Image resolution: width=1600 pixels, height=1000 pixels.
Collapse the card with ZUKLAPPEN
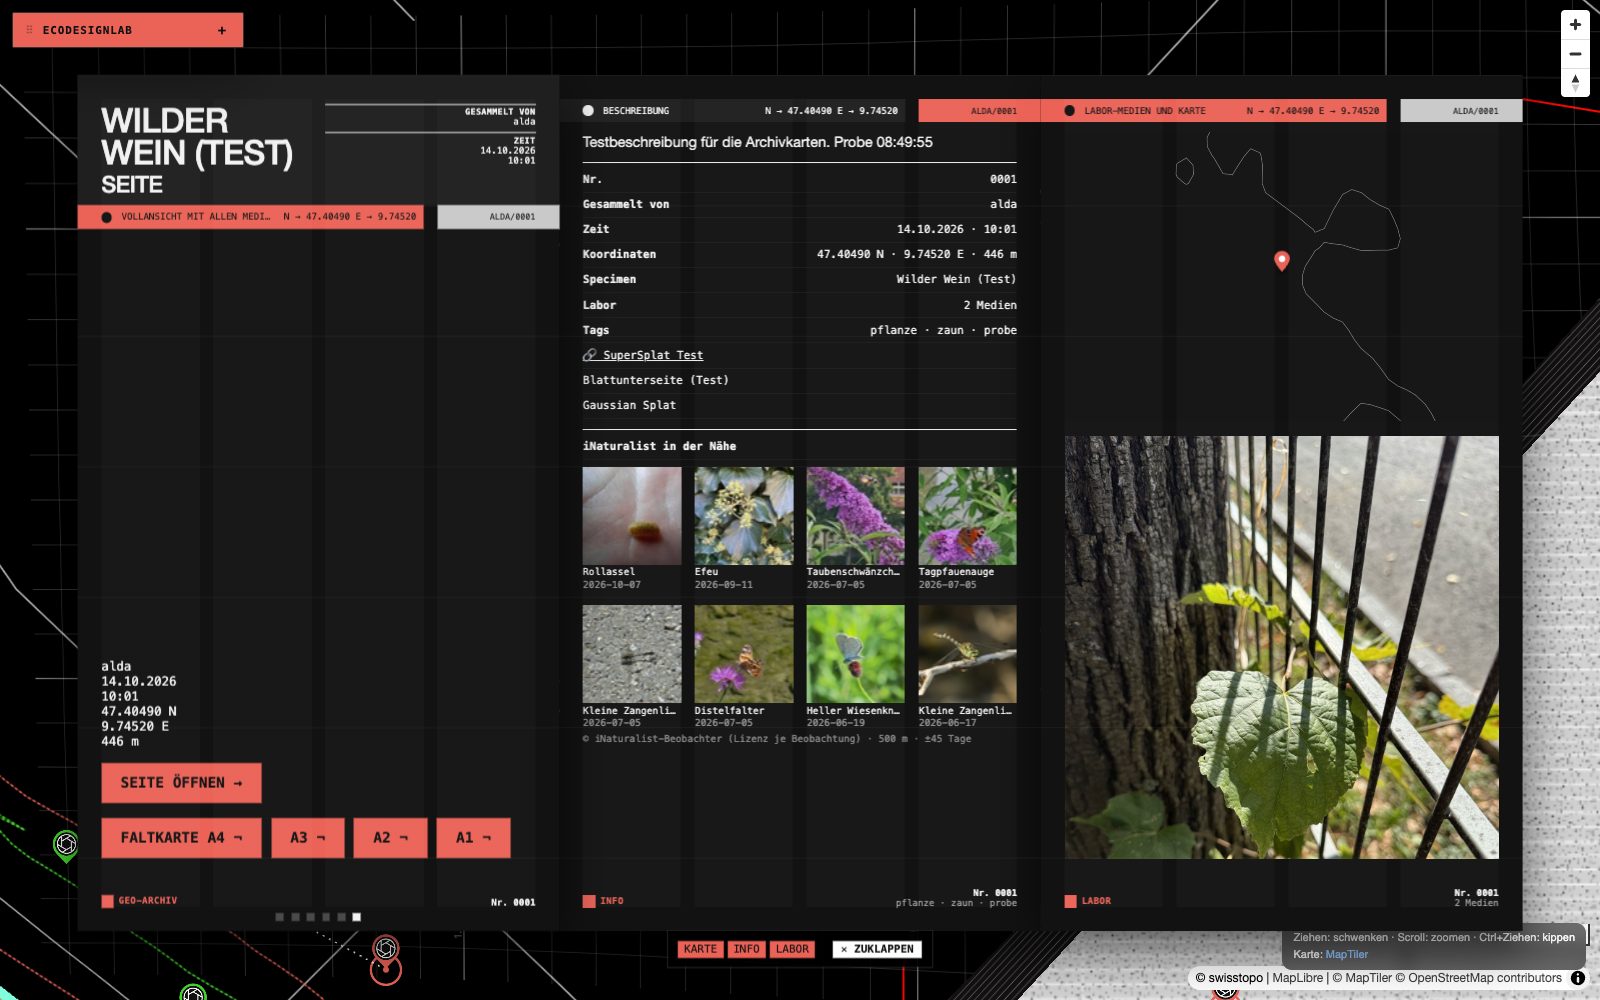[877, 949]
